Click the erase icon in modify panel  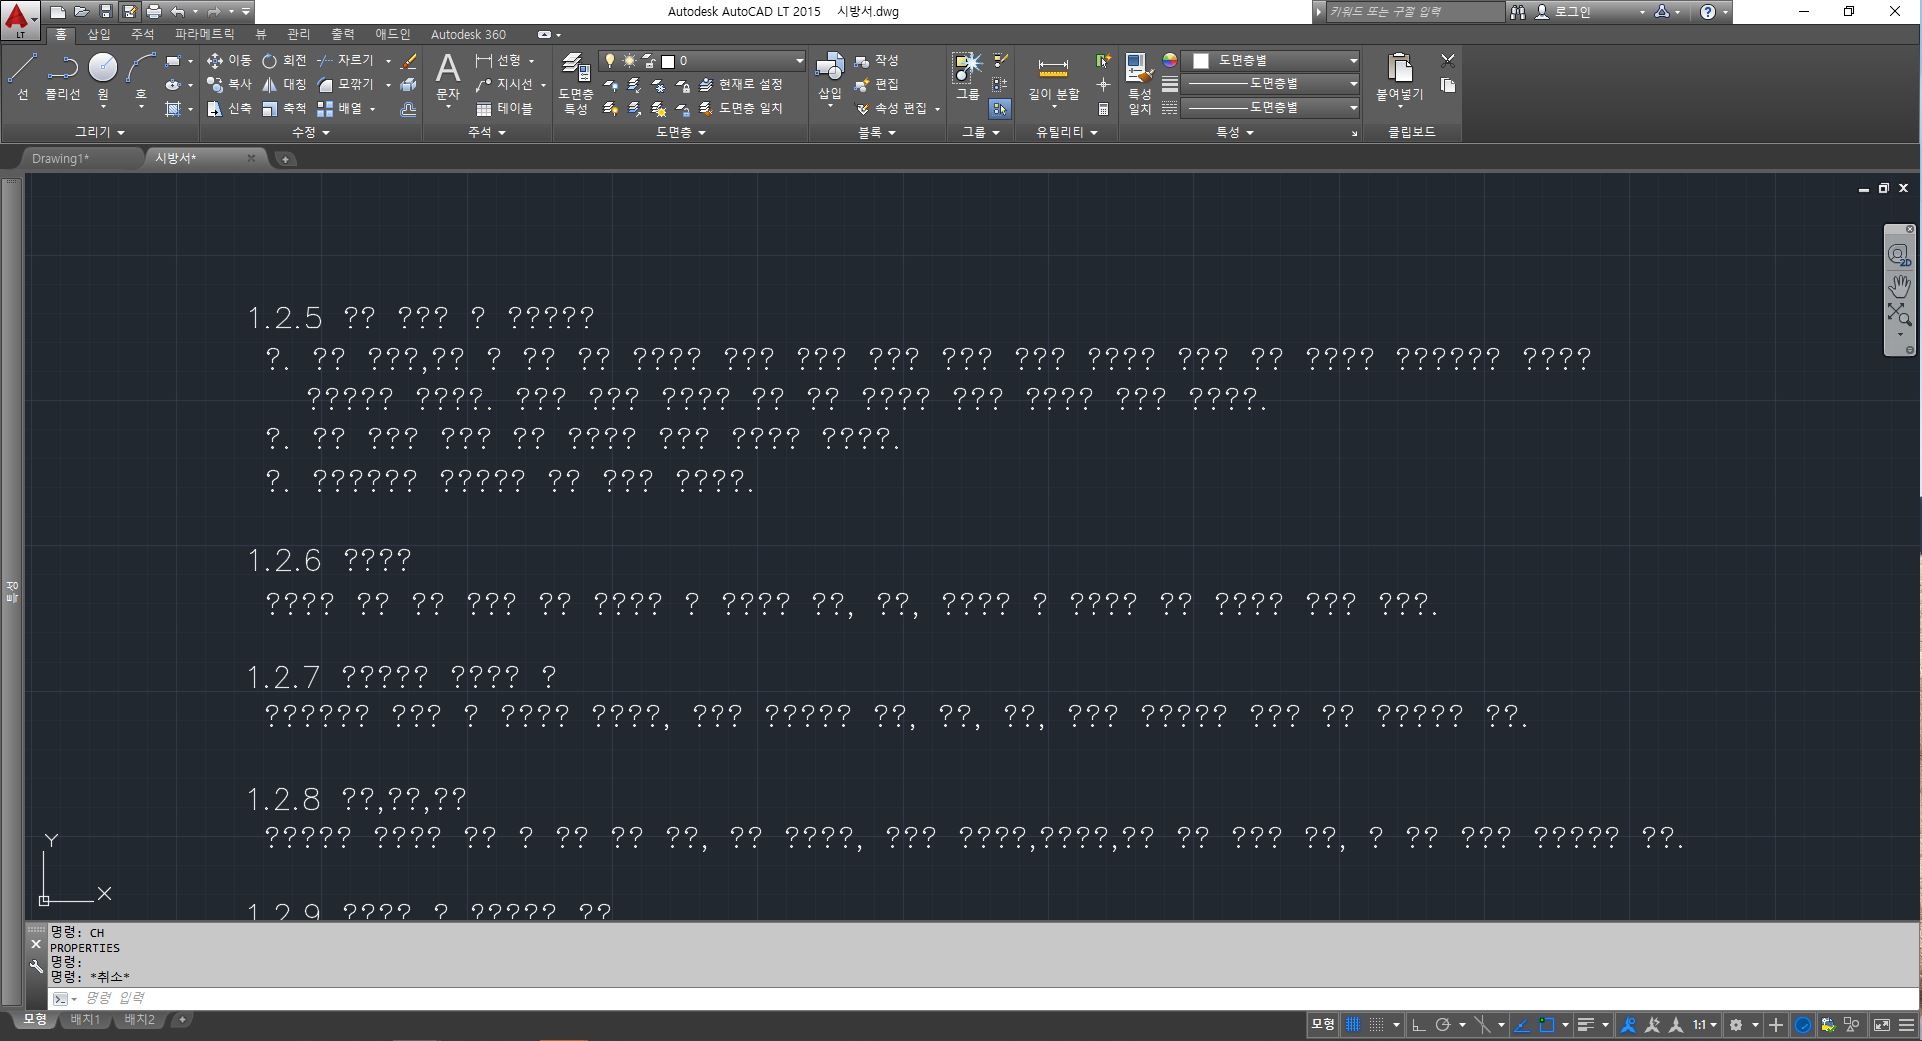(x=408, y=61)
